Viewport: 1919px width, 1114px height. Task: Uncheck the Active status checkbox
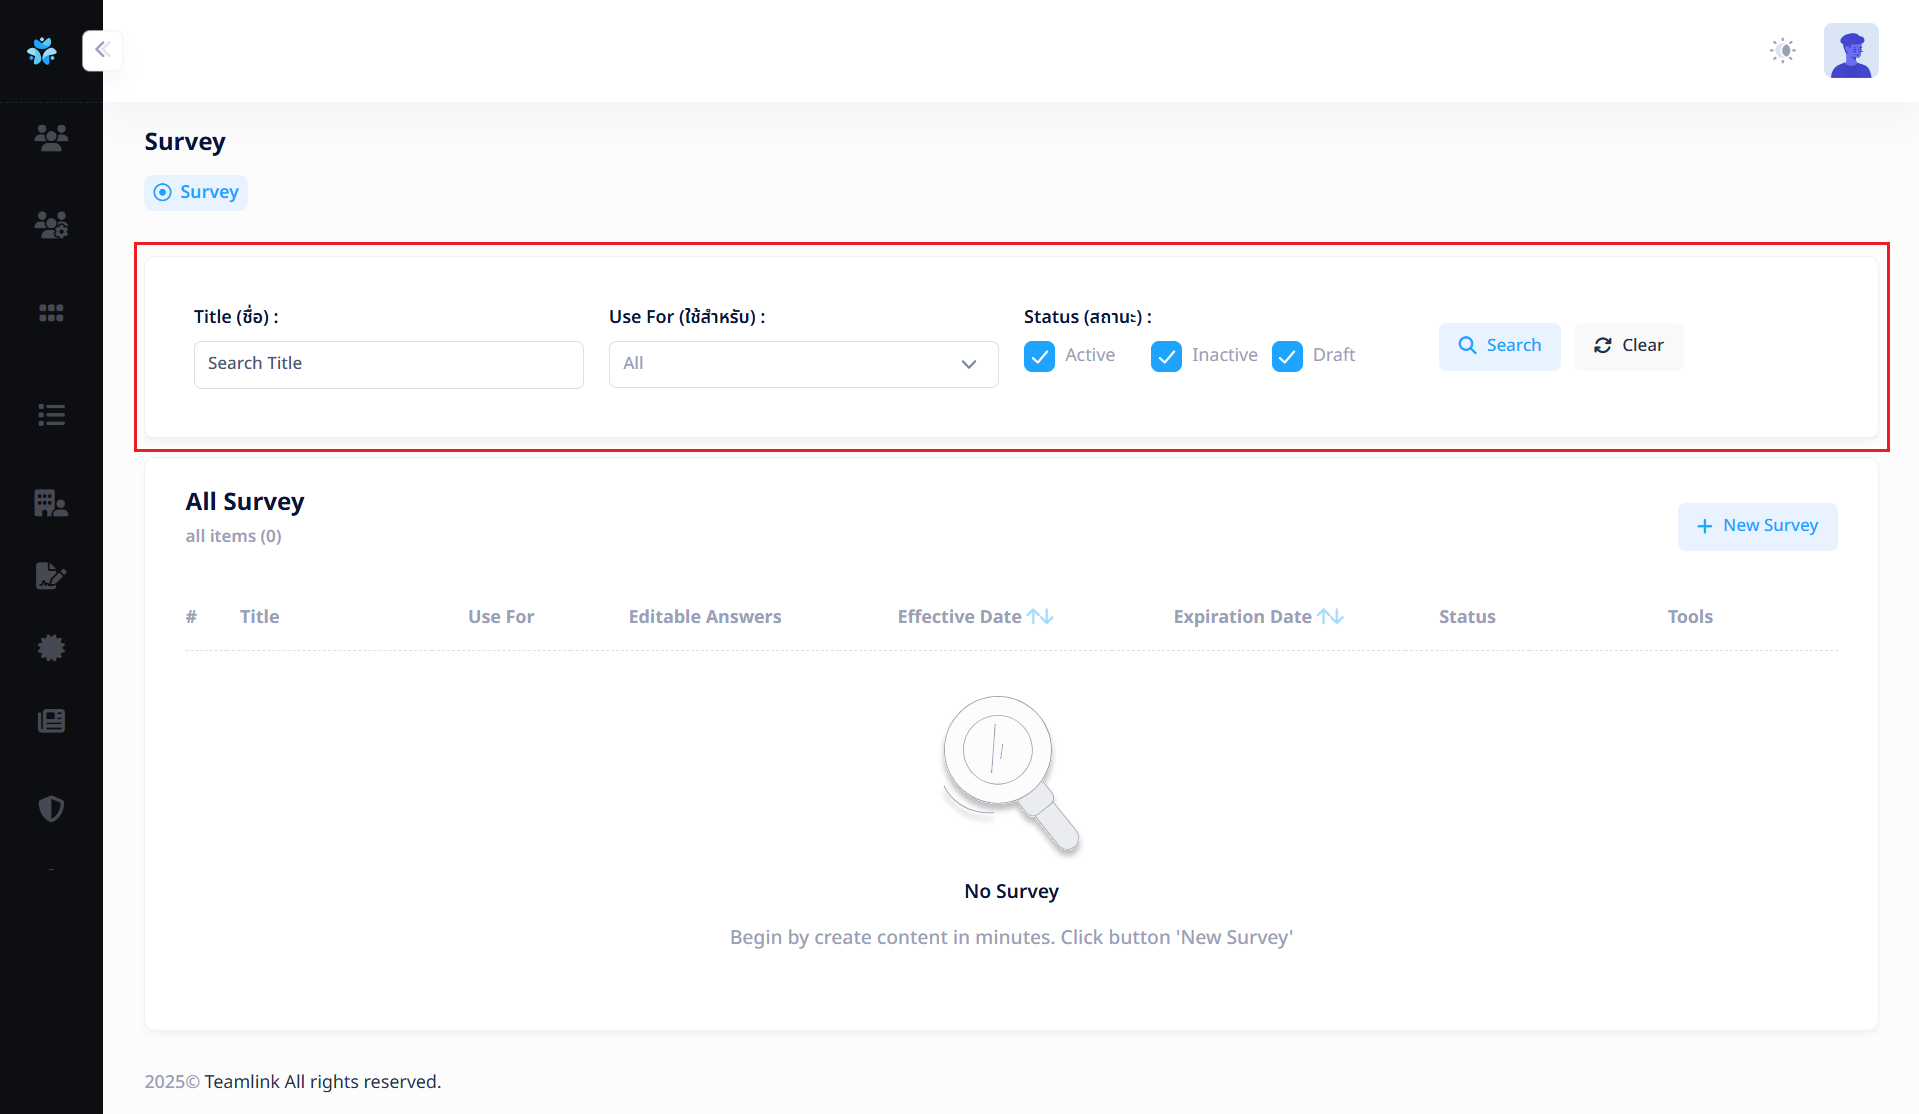coord(1039,356)
